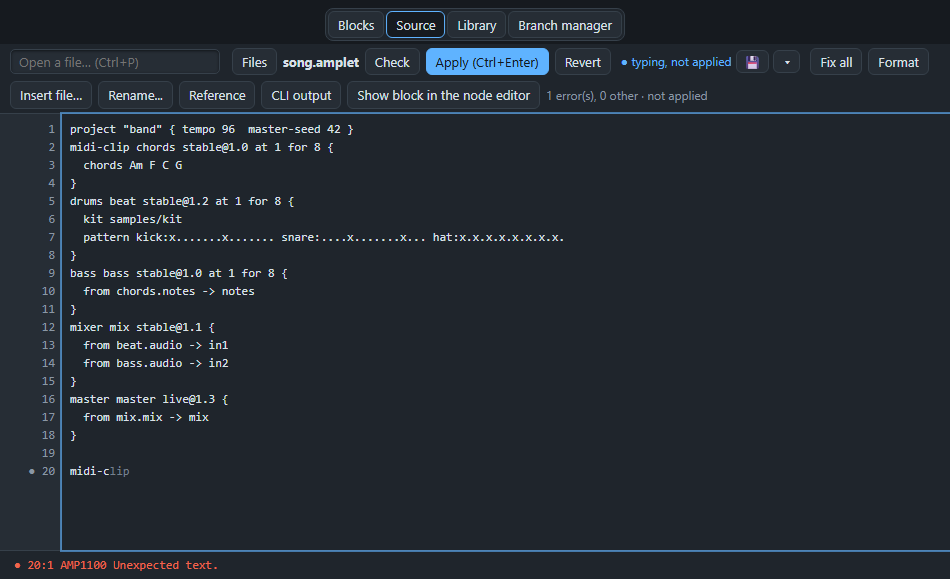This screenshot has height=579, width=950.
Task: Click the from mix.mix -> mix line
Action: coord(146,417)
